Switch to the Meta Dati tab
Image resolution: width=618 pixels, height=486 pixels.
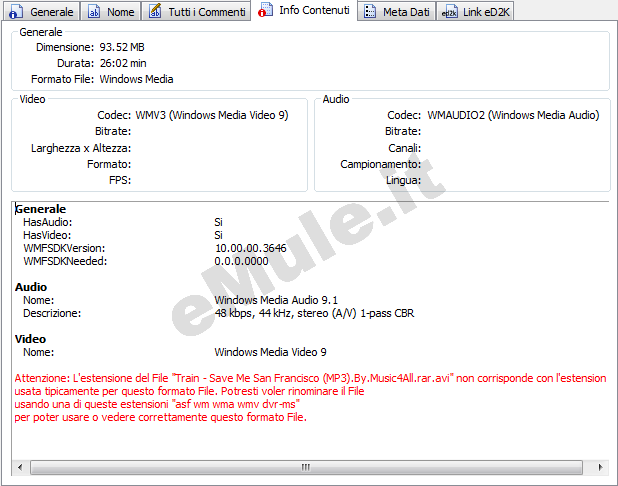tap(396, 11)
